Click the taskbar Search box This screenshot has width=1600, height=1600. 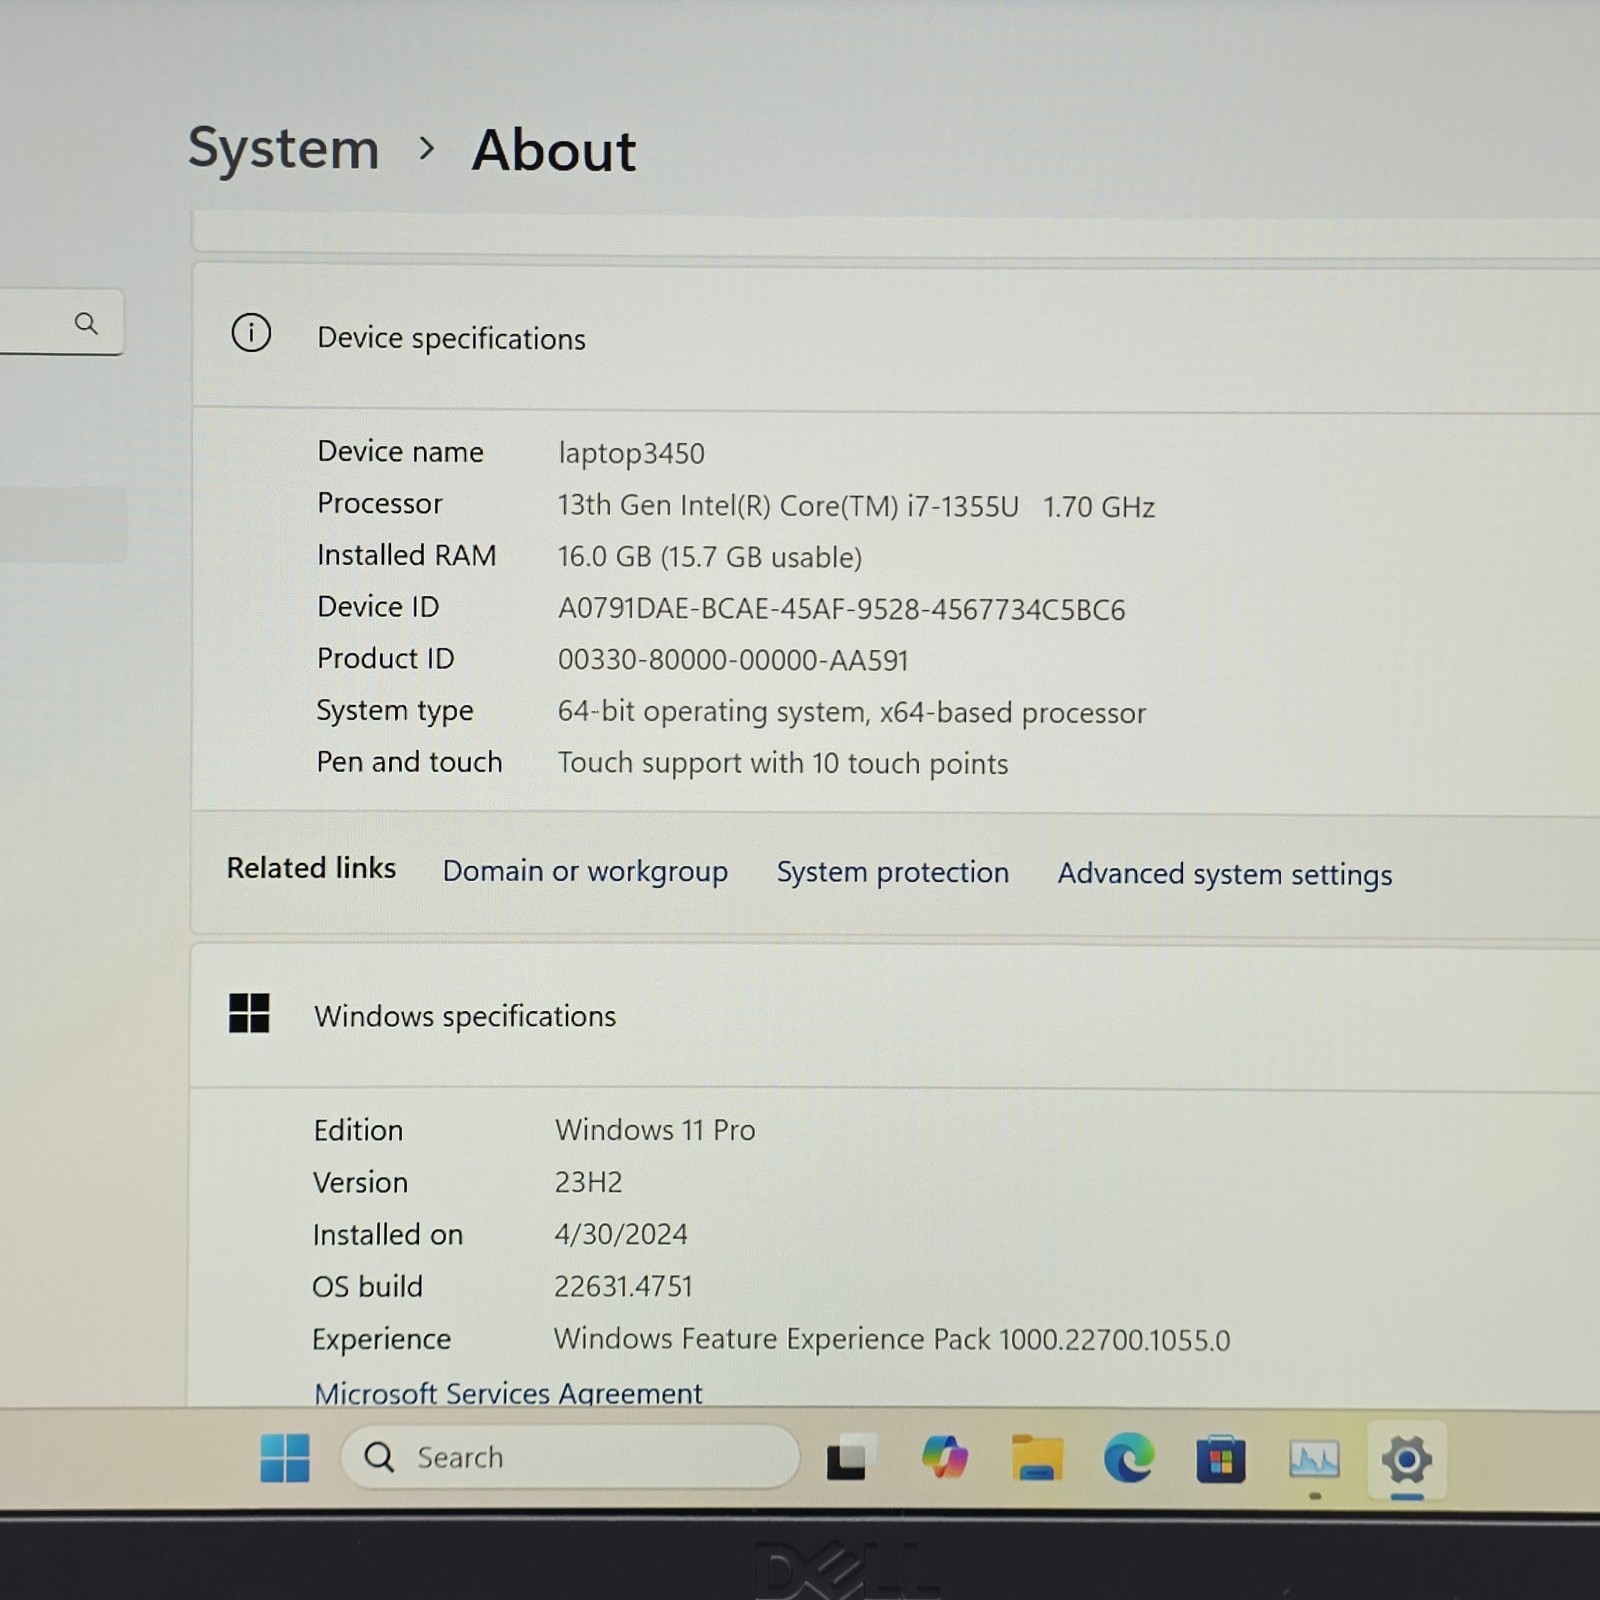[570, 1457]
